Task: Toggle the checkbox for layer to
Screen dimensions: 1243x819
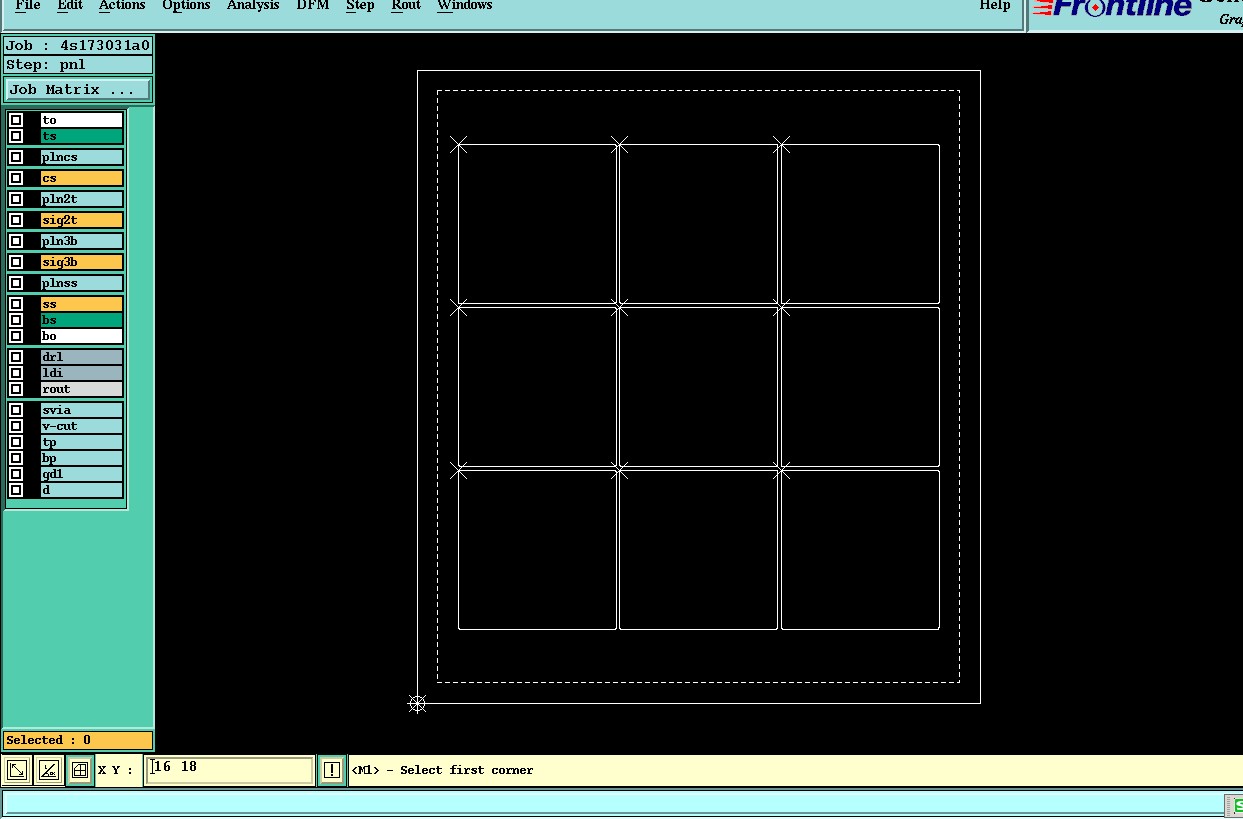Action: pyautogui.click(x=16, y=120)
